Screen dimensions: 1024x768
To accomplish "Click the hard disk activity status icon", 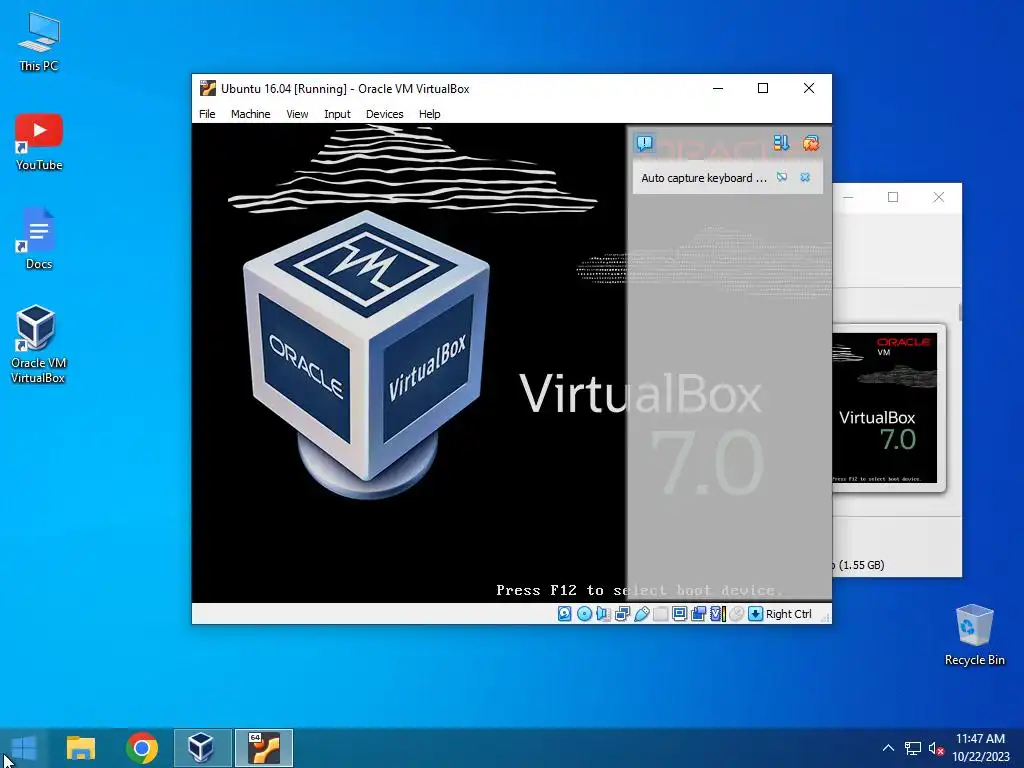I will (x=565, y=614).
